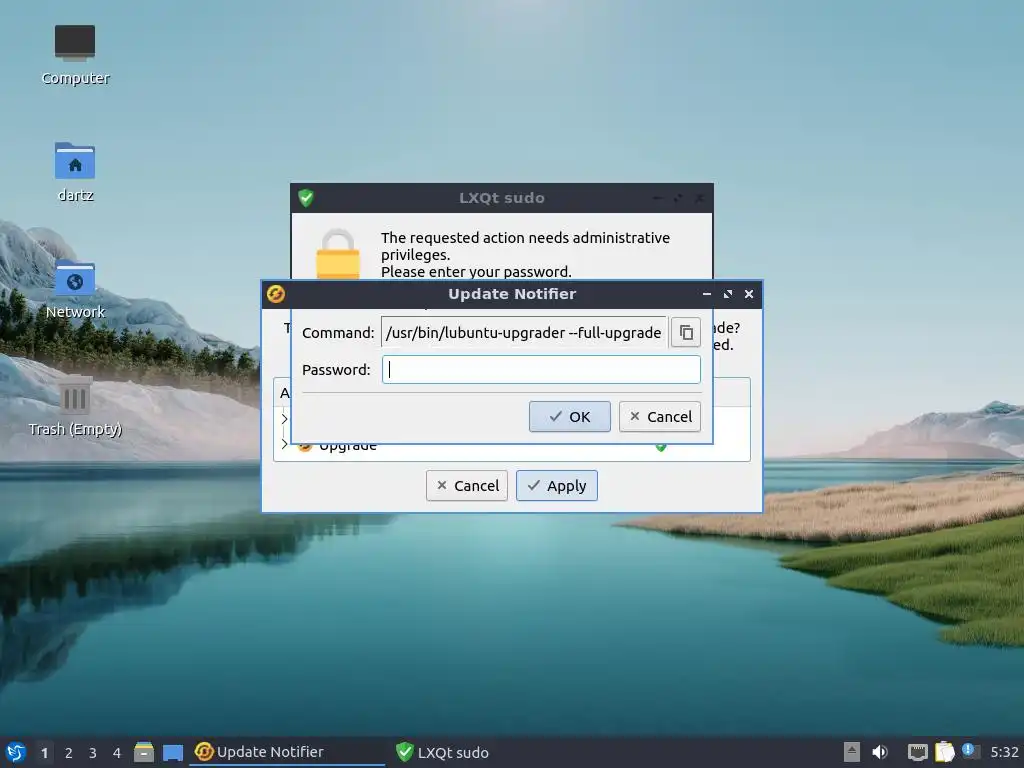The image size is (1024, 768).
Task: Open the Trash (Empty) desktop icon
Action: [75, 406]
